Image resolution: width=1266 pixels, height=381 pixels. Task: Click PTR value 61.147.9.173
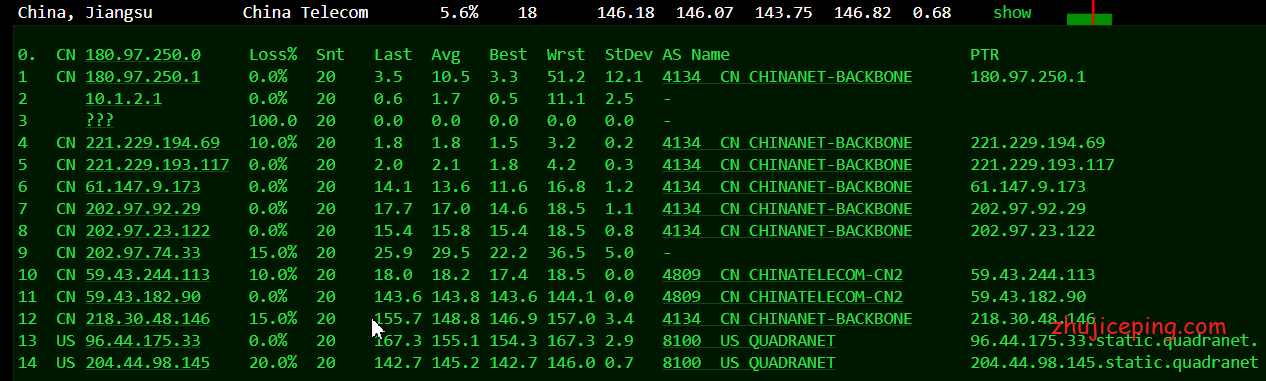pyautogui.click(x=1027, y=187)
